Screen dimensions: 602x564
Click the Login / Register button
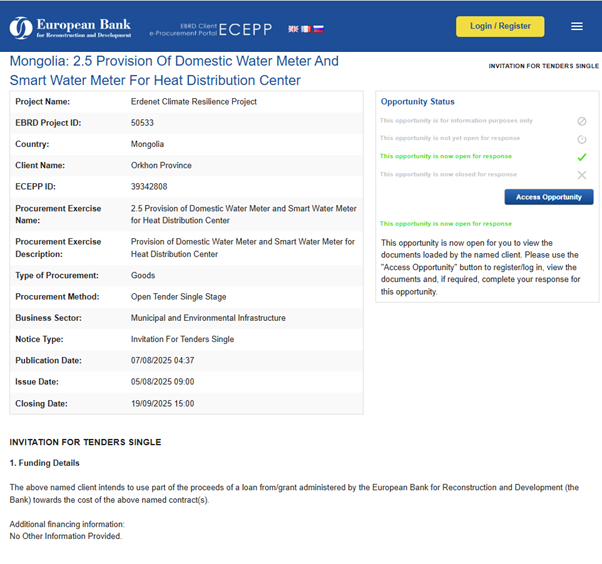coord(500,26)
